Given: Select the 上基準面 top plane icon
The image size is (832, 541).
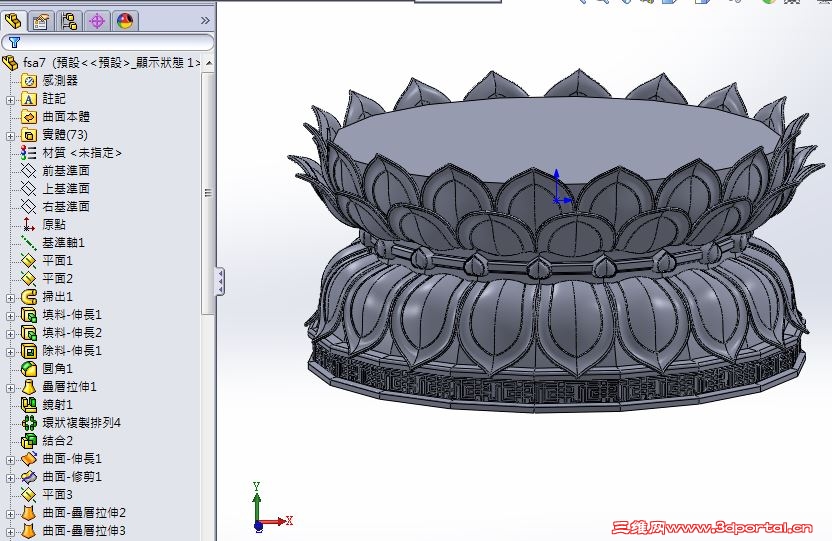Looking at the screenshot, I should (28, 188).
